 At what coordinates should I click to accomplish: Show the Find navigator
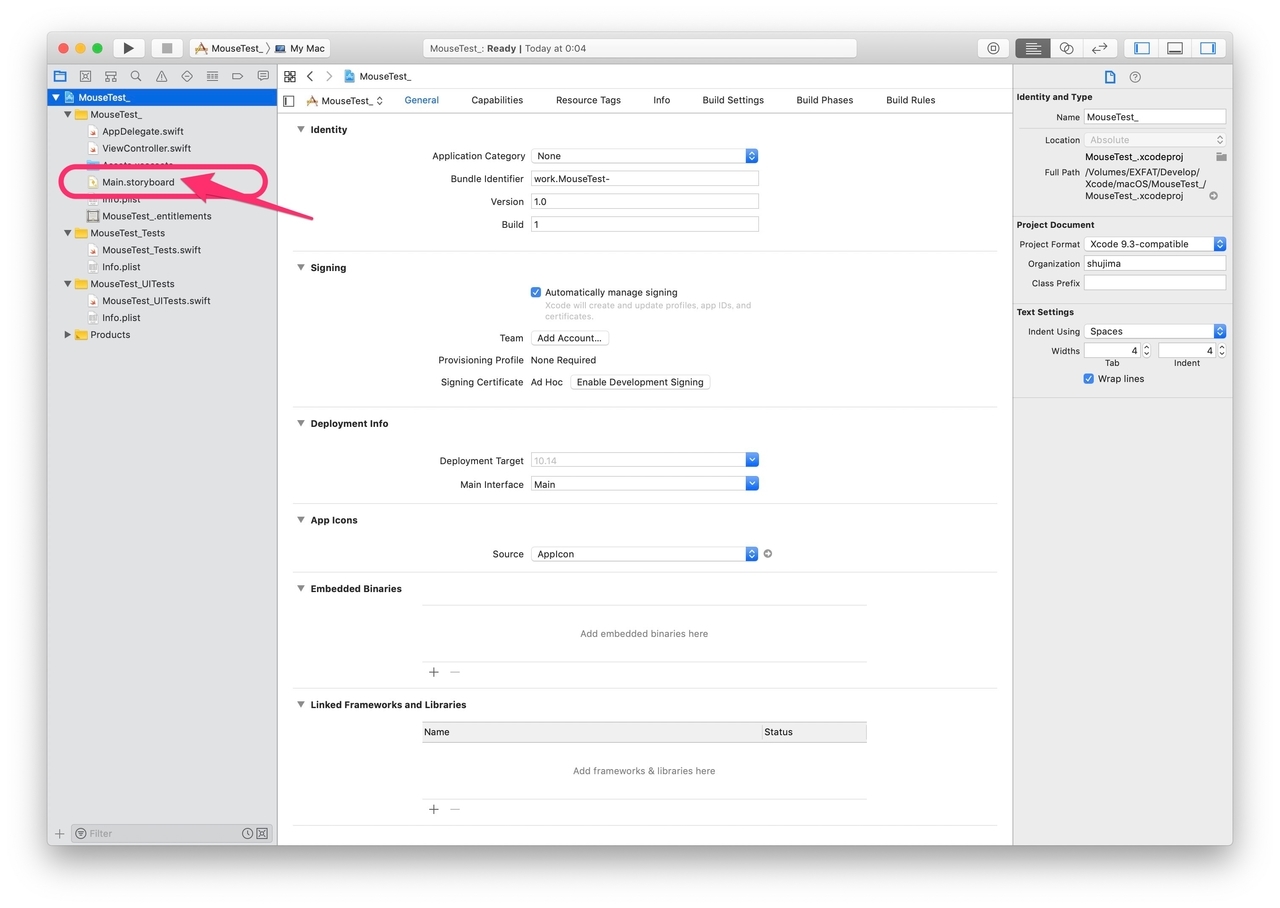(136, 76)
